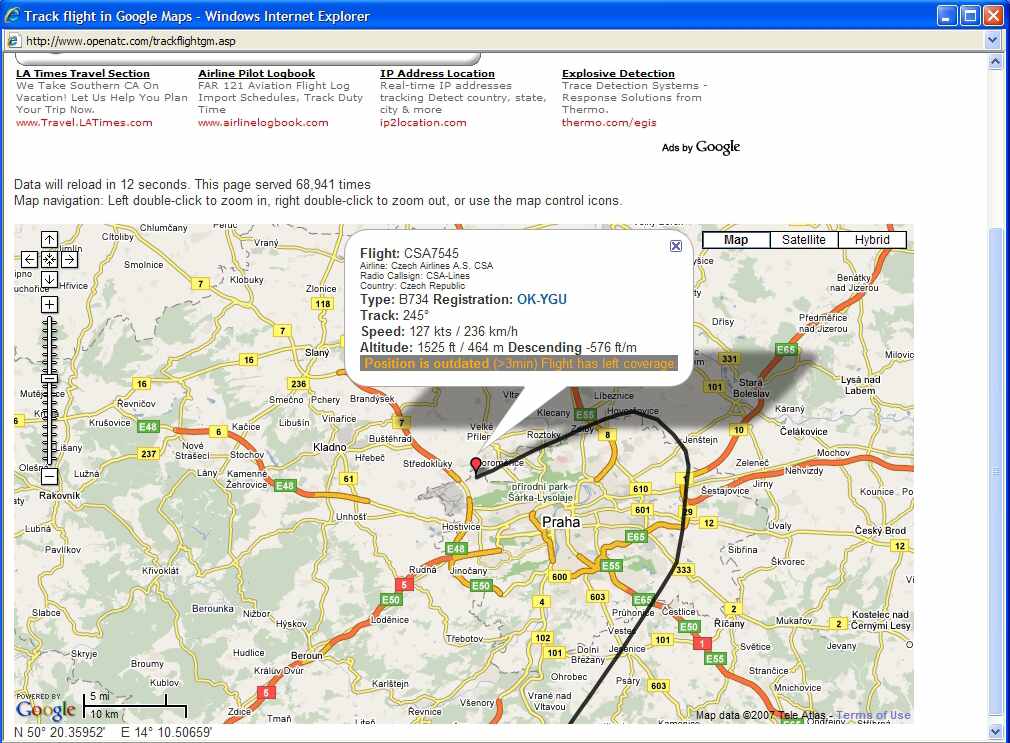This screenshot has height=743, width=1010.
Task: Click the E65 road sign near Stará Boleslav
Action: (786, 349)
